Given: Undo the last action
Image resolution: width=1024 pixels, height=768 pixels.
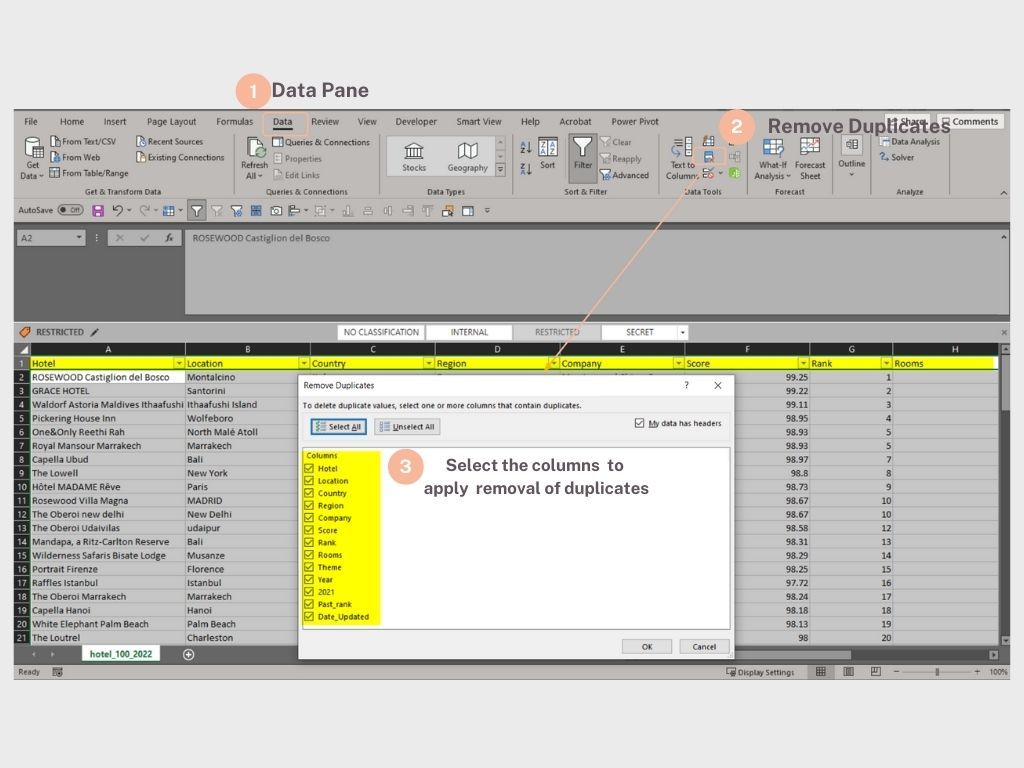Looking at the screenshot, I should pyautogui.click(x=118, y=210).
